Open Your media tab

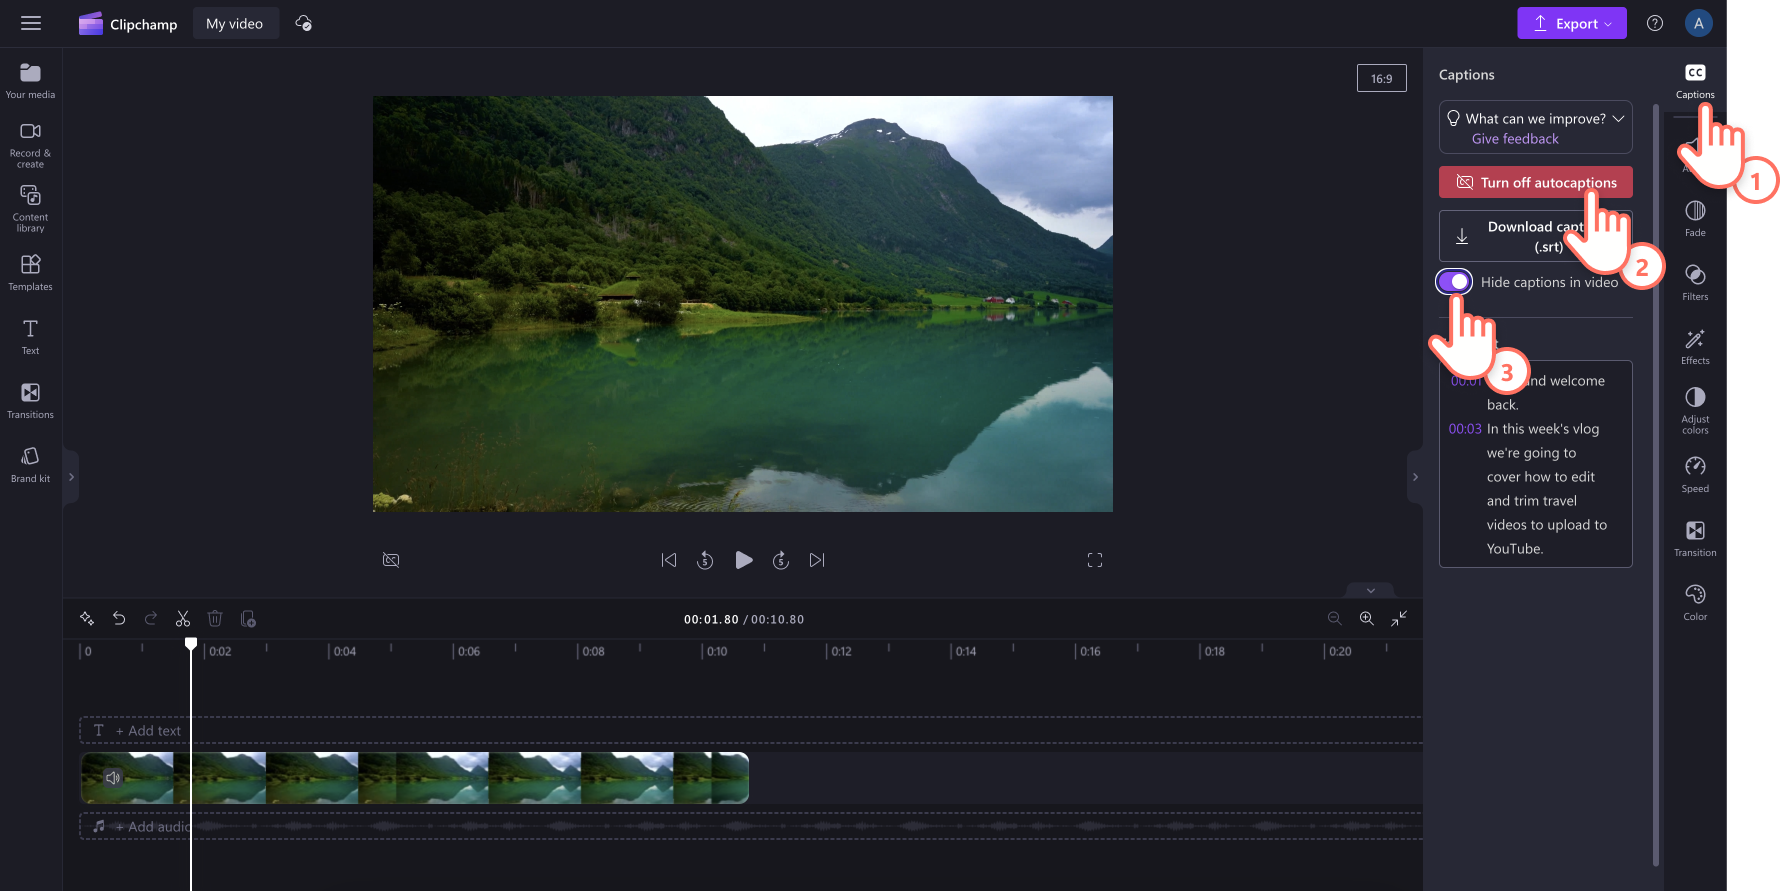(31, 81)
